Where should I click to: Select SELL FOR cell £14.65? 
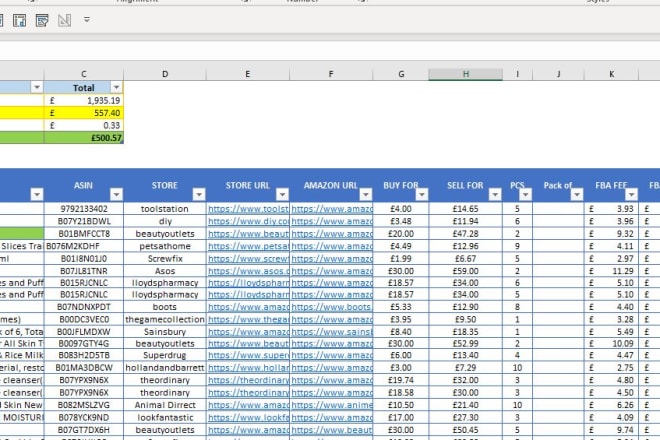[x=466, y=209]
